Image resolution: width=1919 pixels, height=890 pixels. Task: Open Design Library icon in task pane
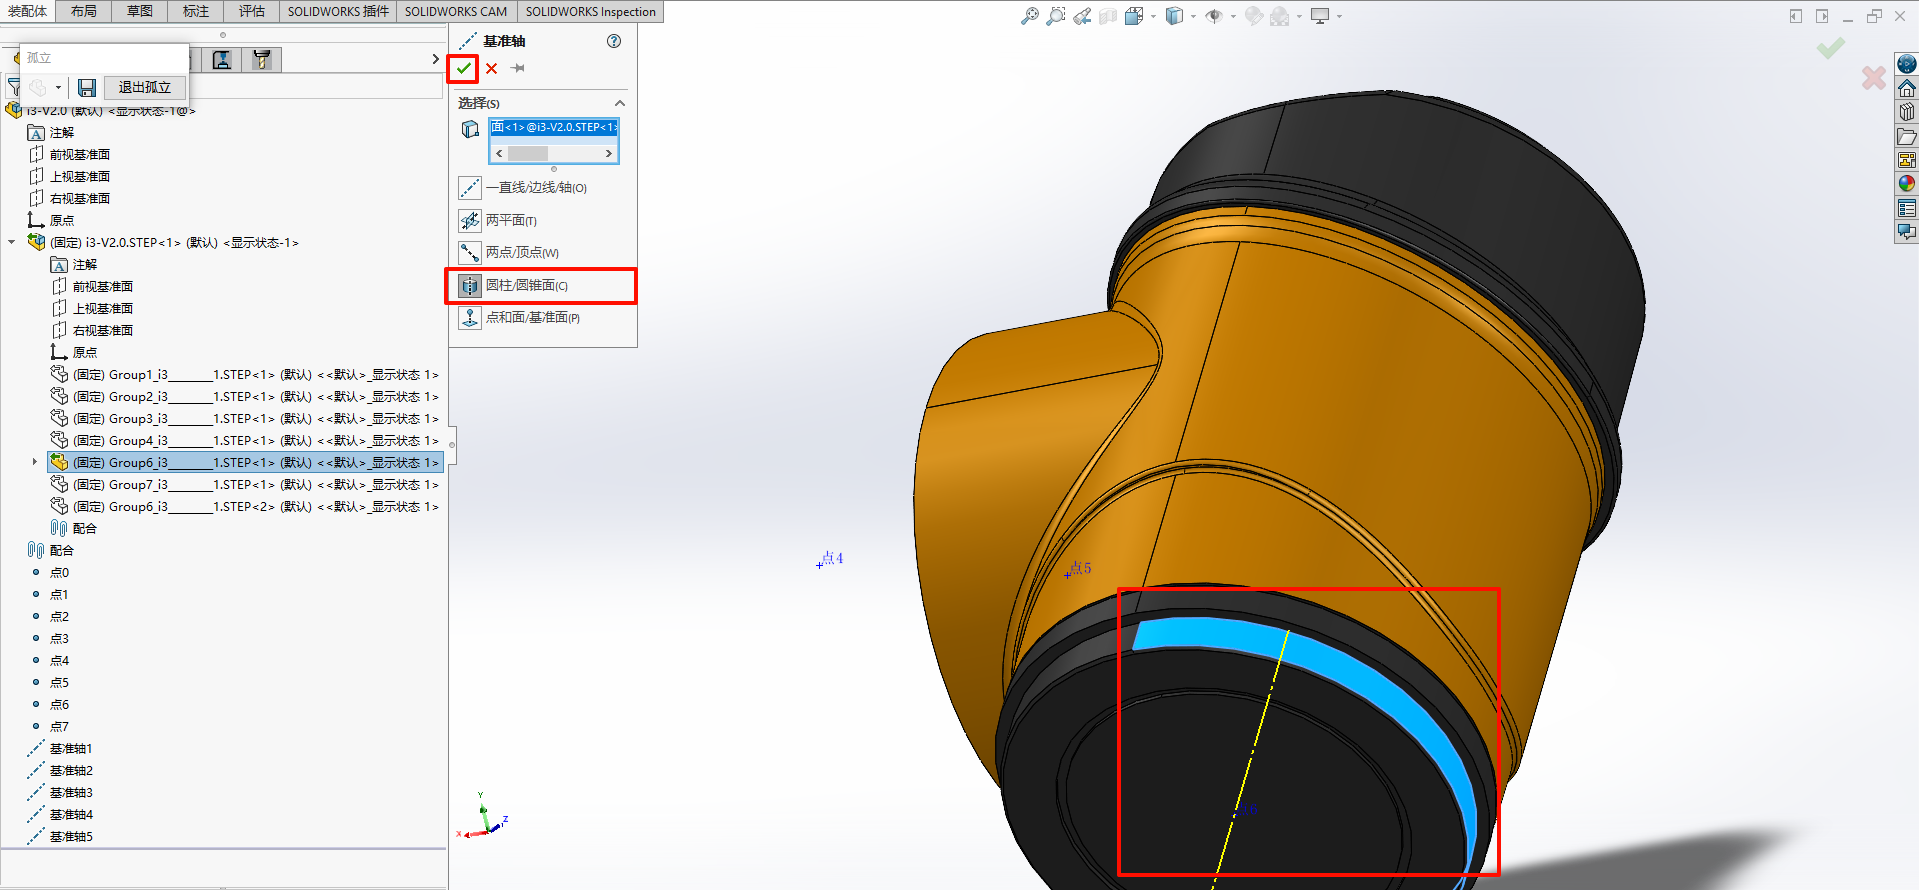click(1907, 112)
